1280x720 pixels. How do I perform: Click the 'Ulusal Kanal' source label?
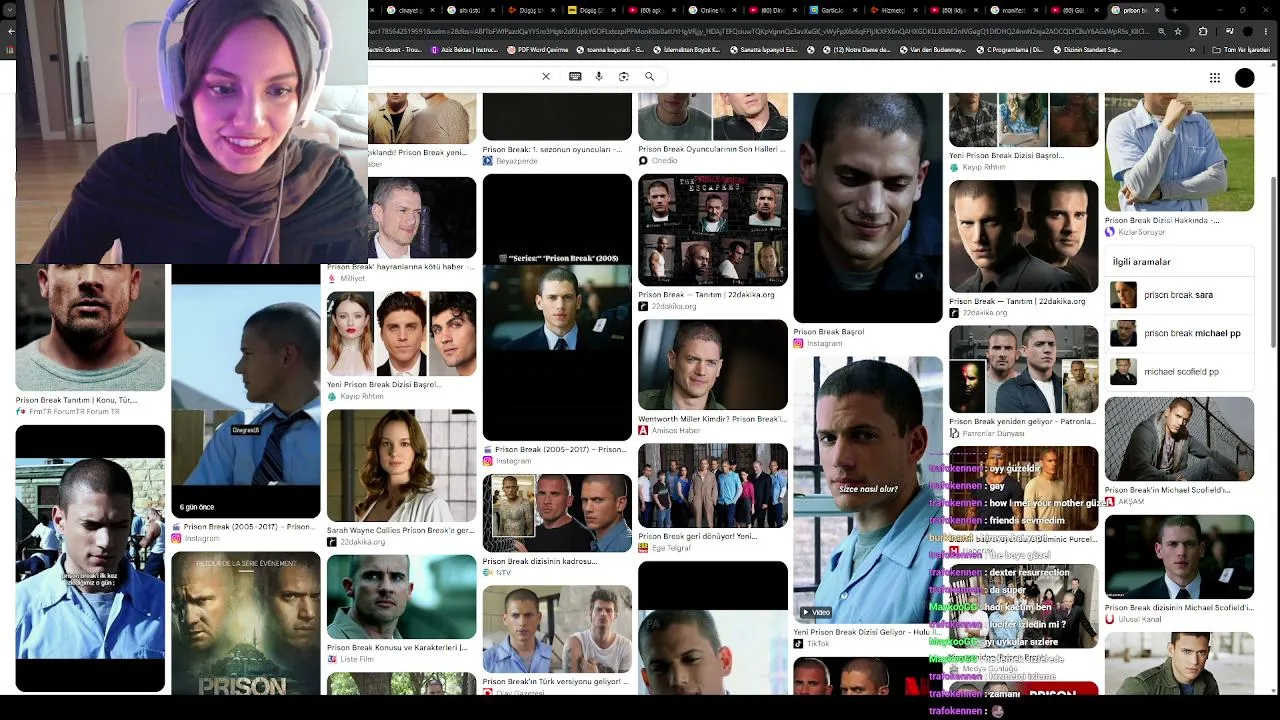coord(1141,619)
